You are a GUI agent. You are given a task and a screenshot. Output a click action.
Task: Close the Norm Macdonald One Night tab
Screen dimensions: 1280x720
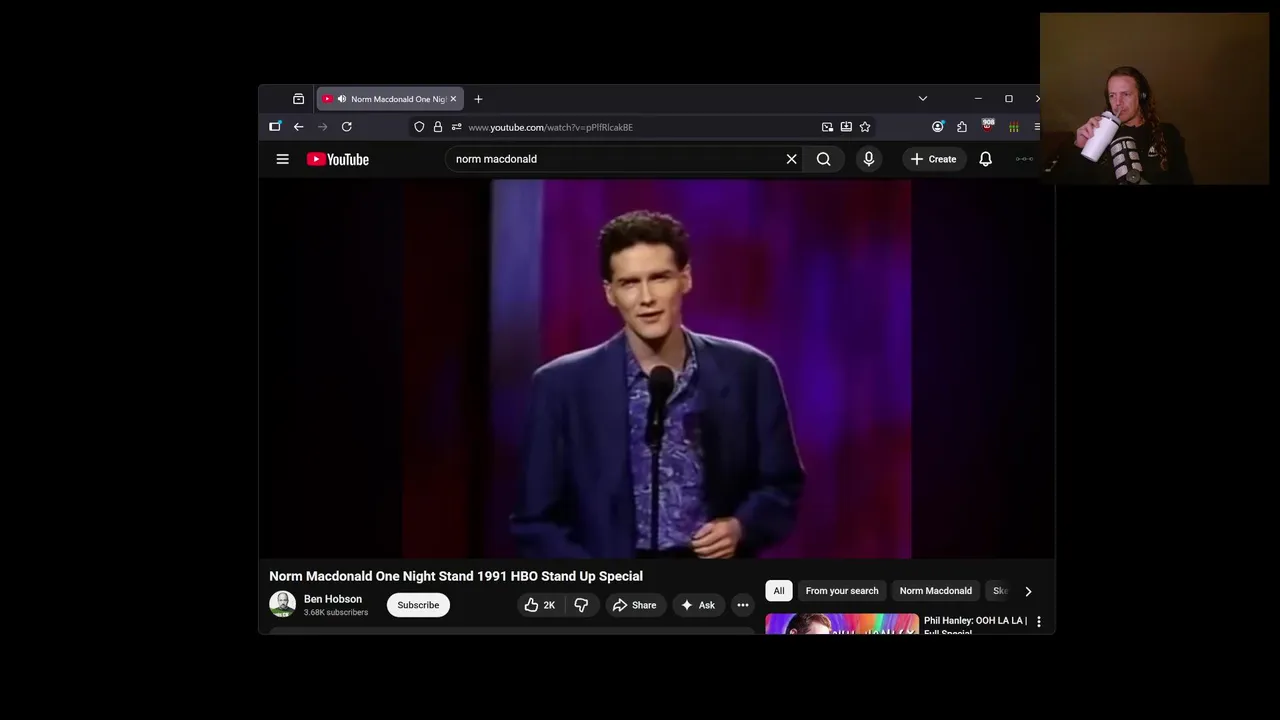click(453, 99)
